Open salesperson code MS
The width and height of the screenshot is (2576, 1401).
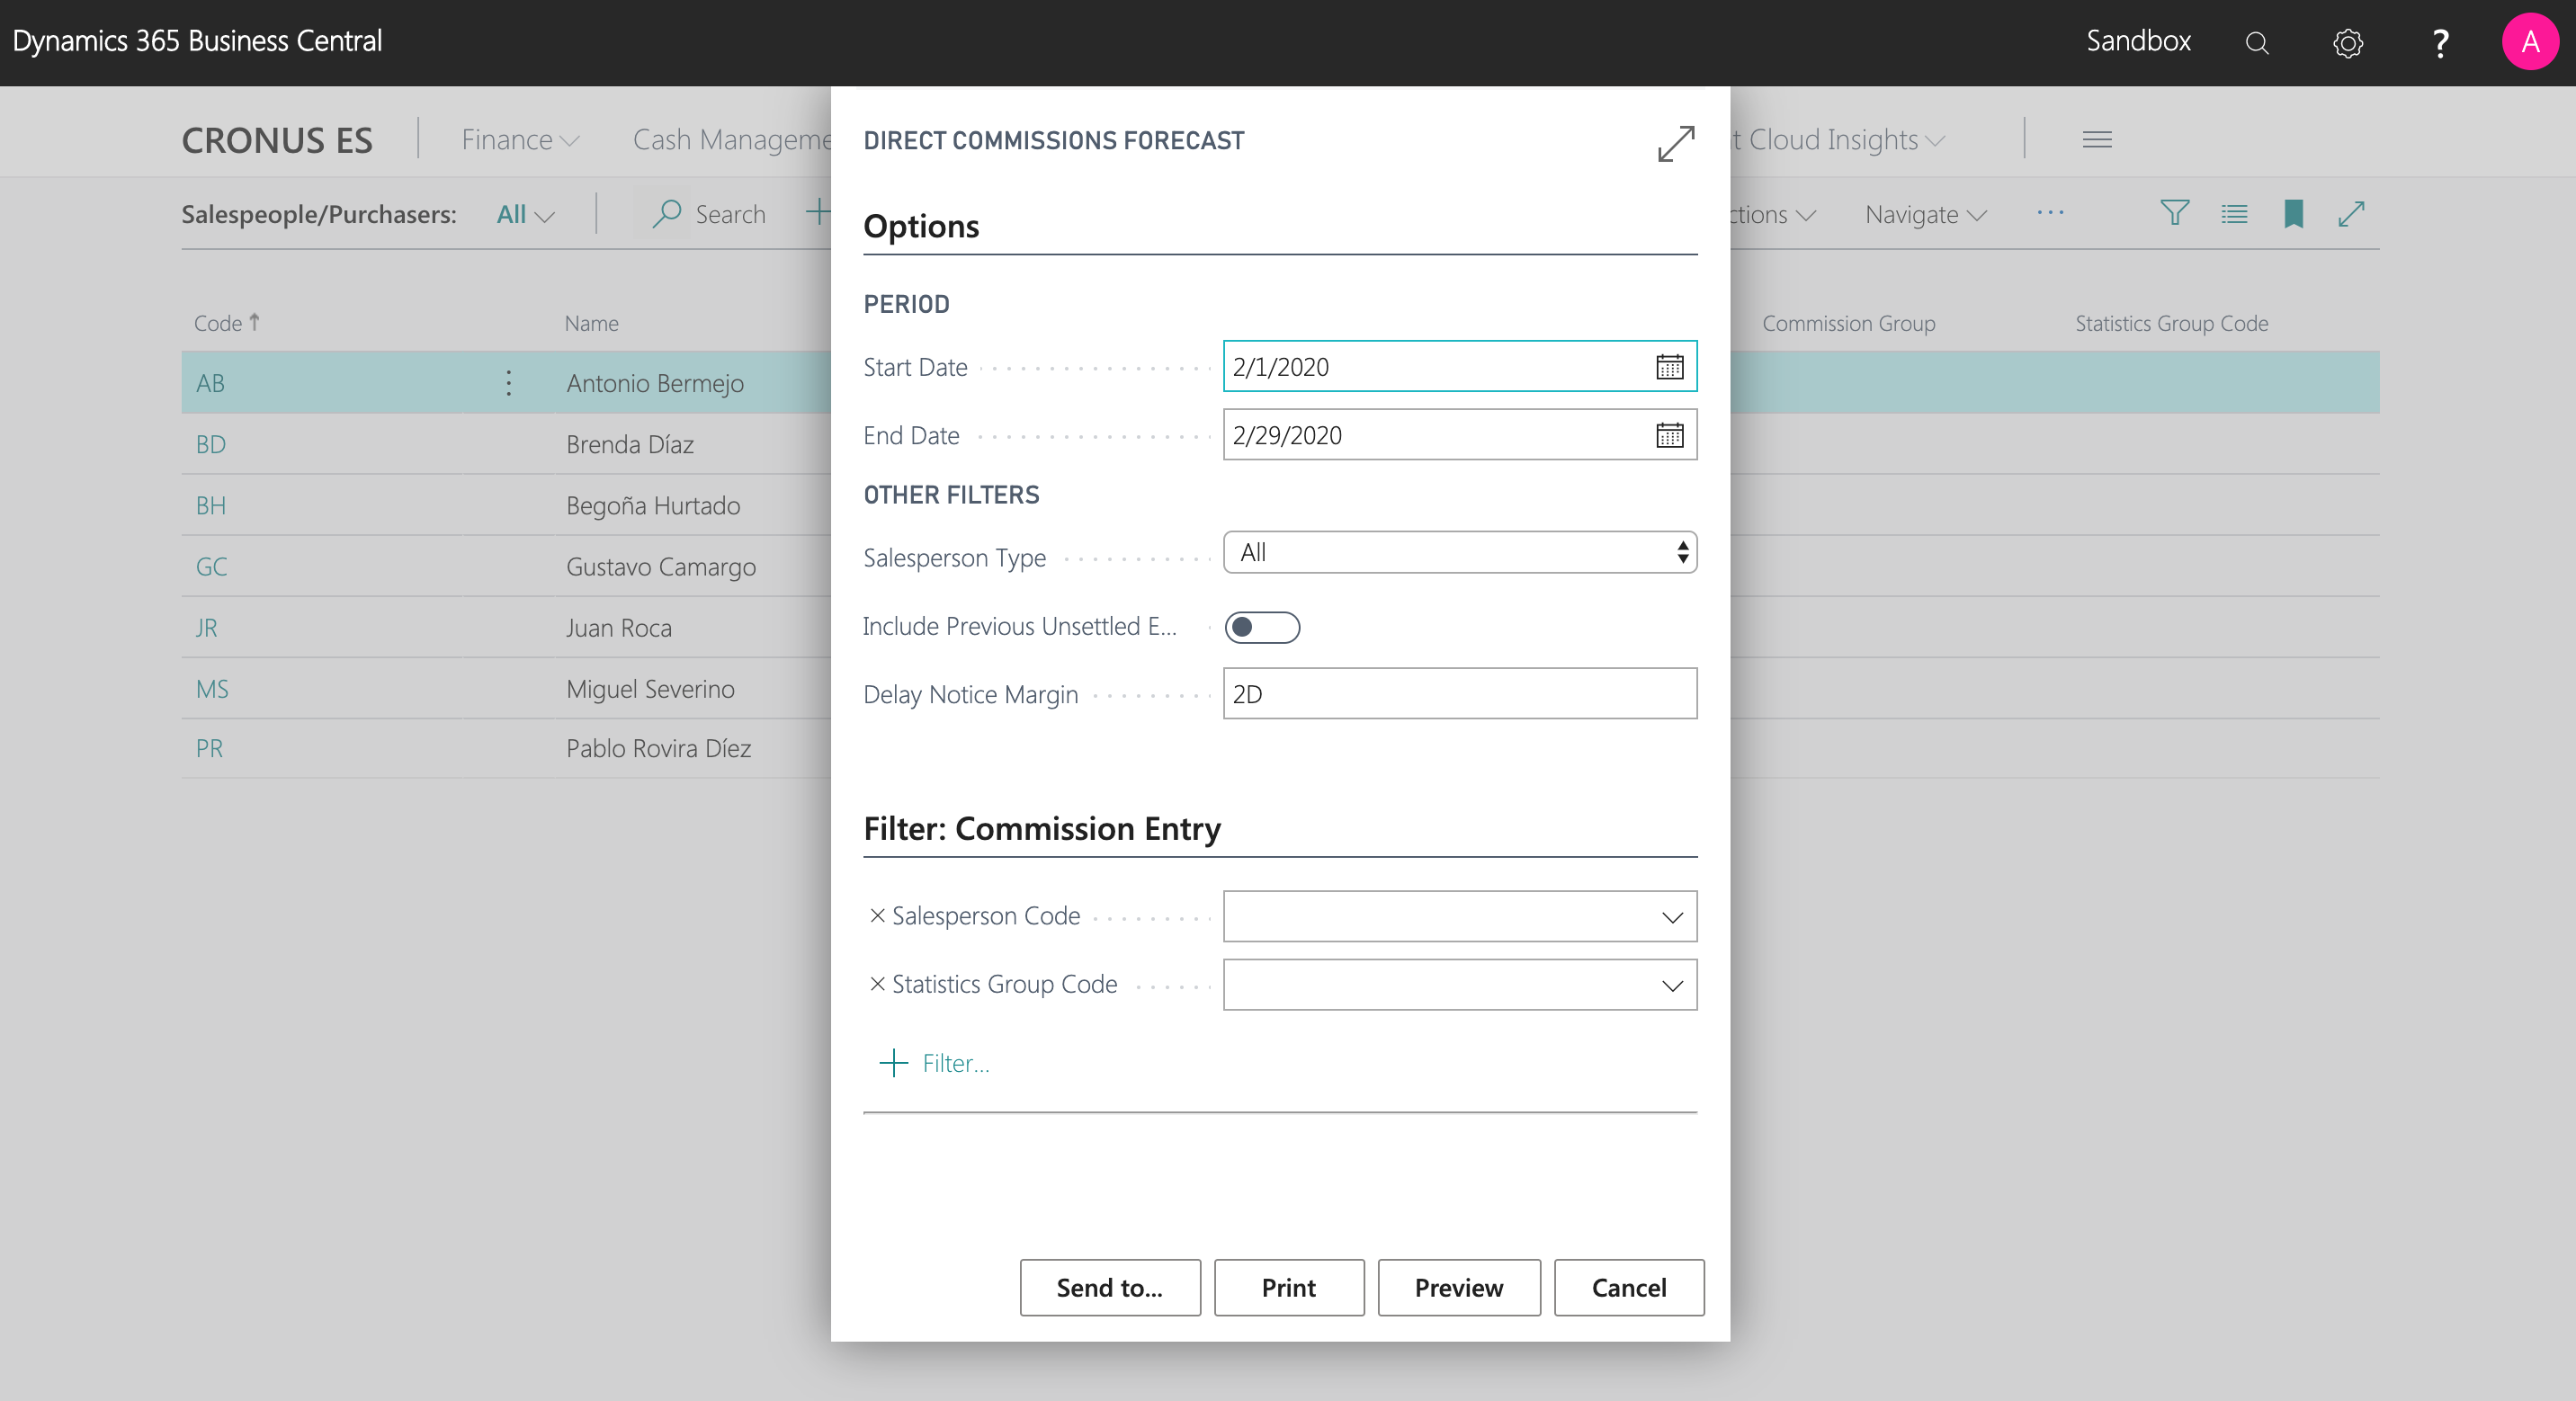[212, 688]
